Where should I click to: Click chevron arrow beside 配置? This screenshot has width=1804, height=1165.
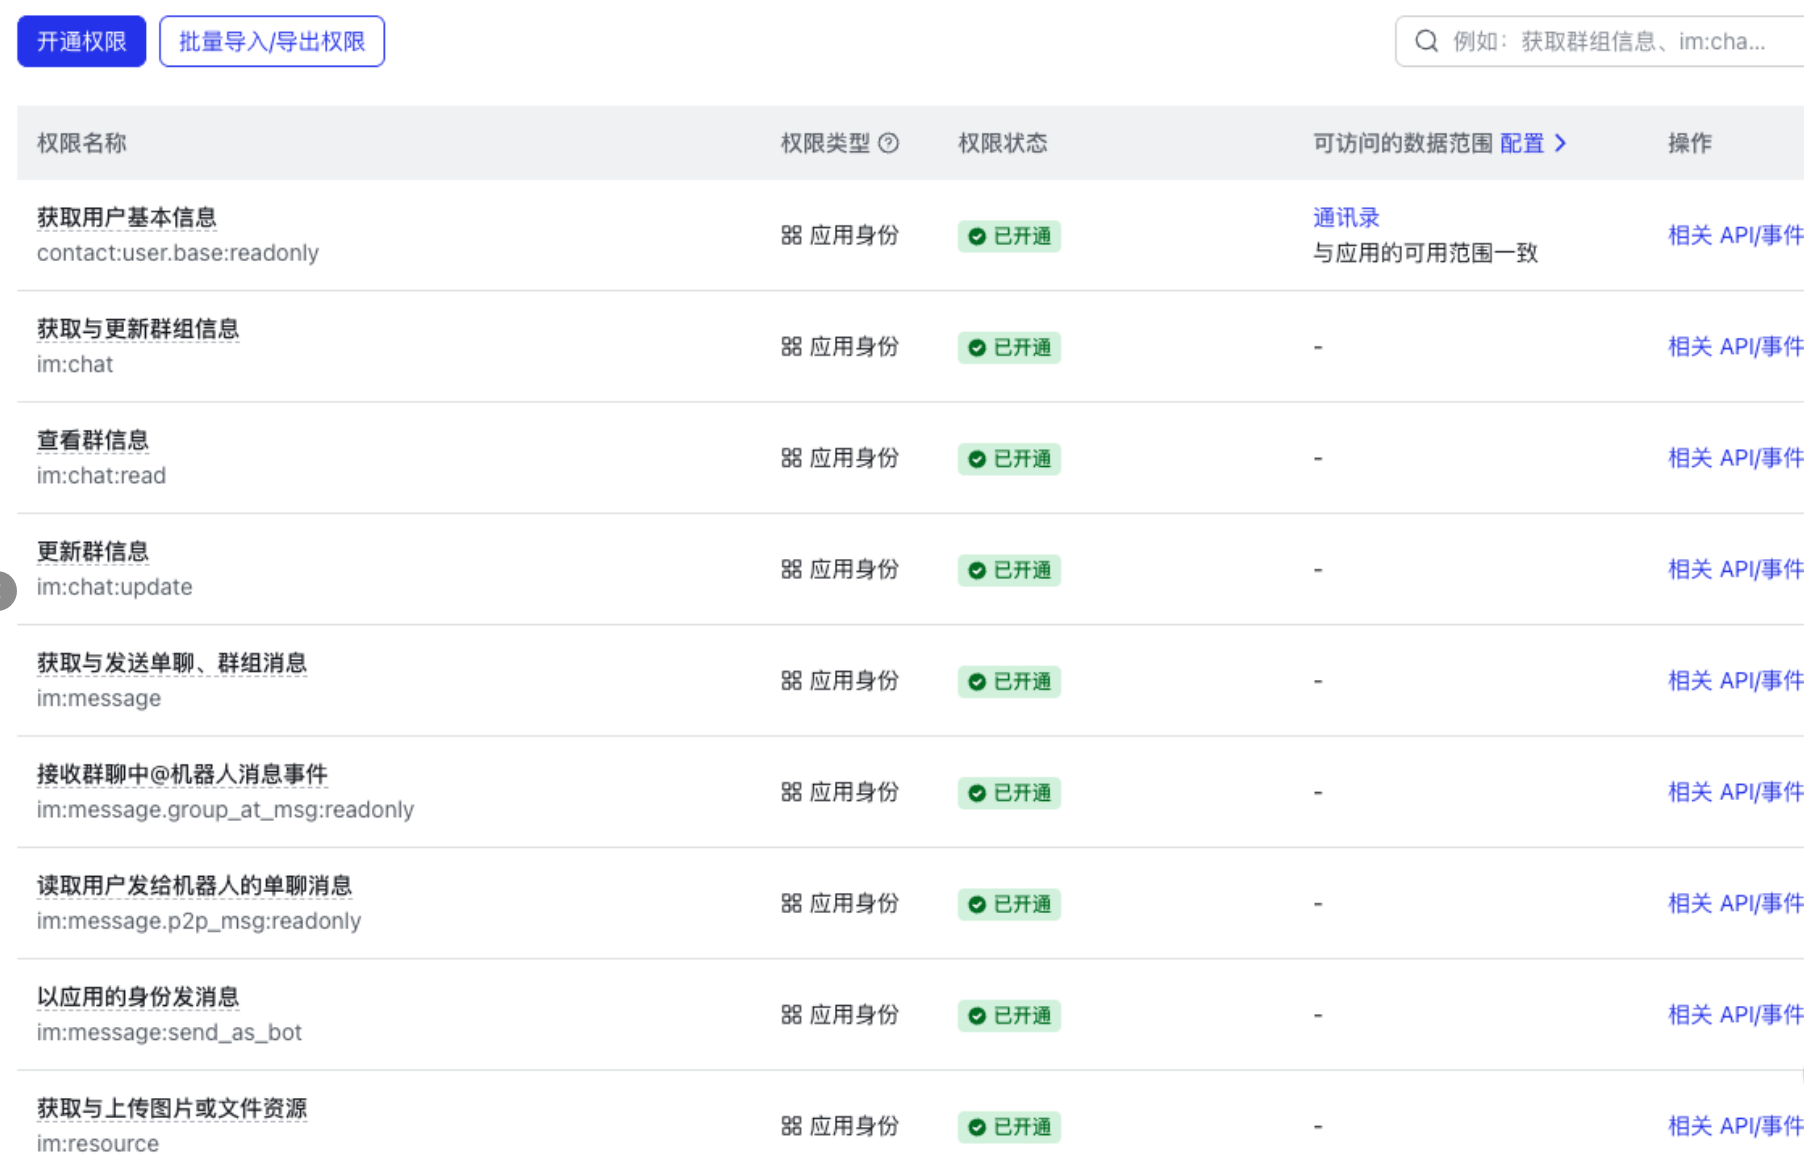1560,144
